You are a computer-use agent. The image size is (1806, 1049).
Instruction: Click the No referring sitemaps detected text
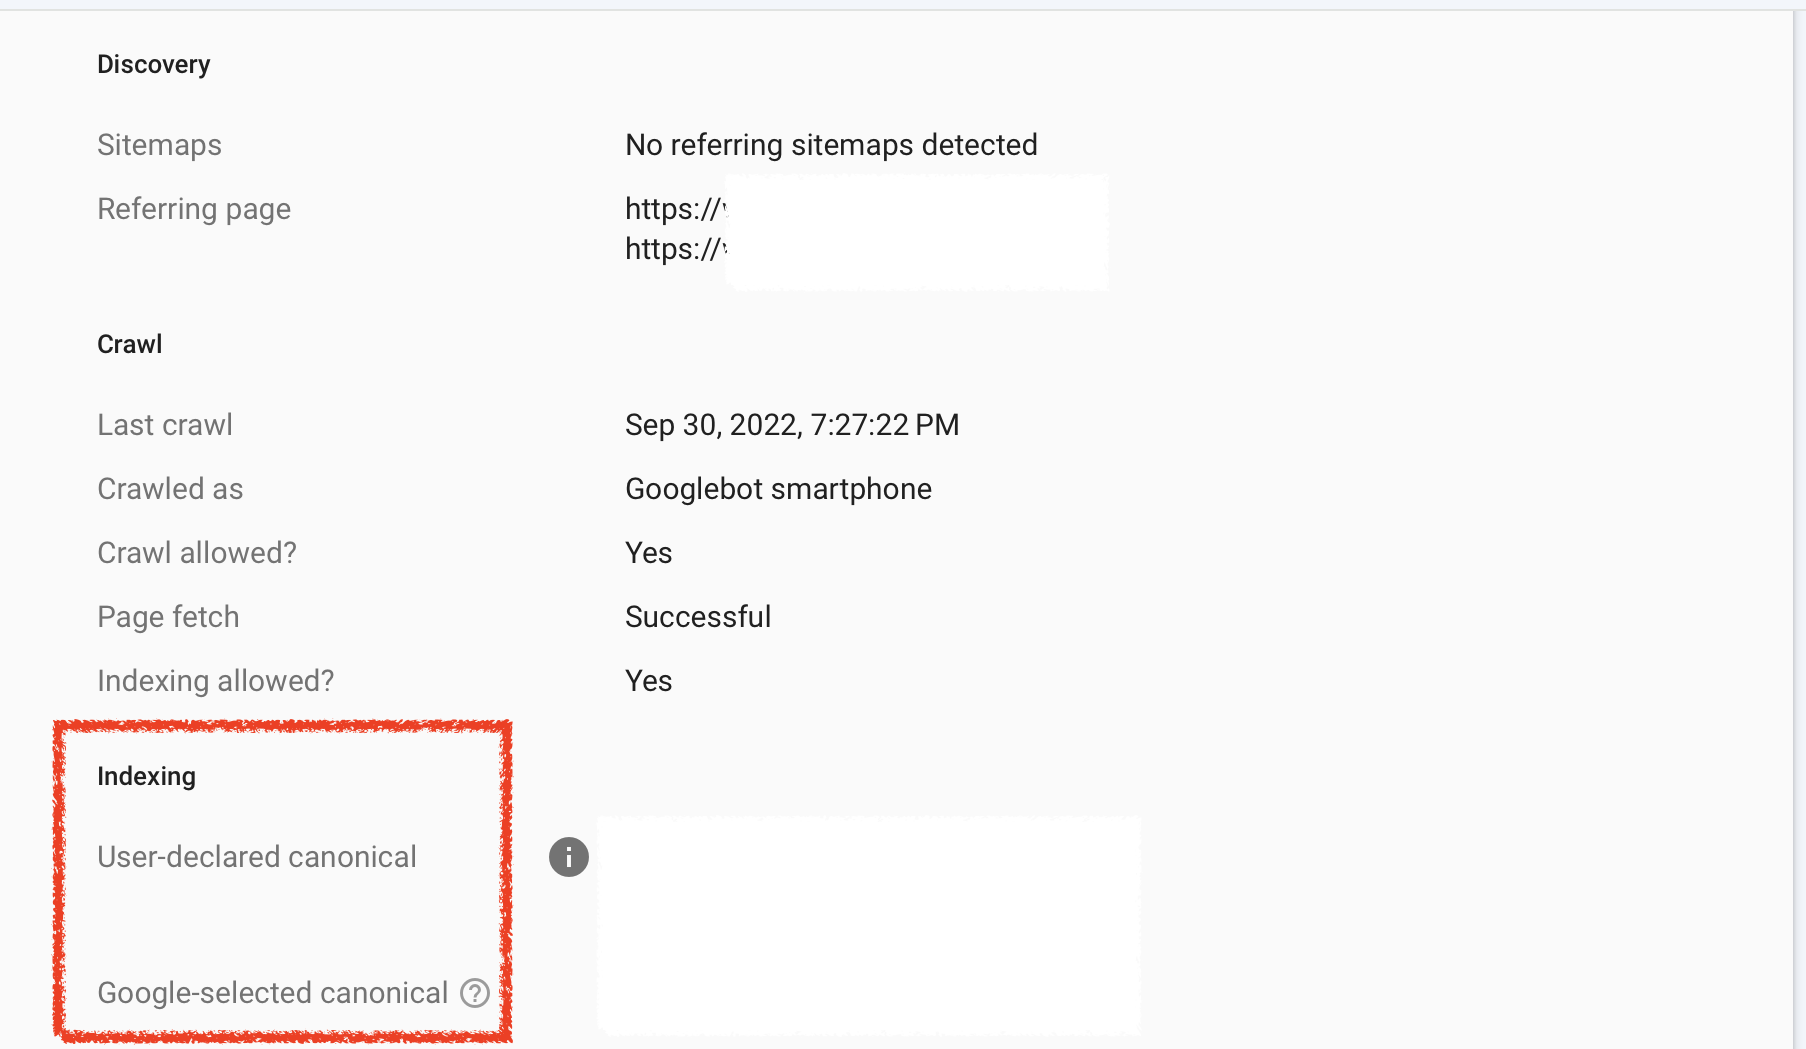(x=831, y=144)
